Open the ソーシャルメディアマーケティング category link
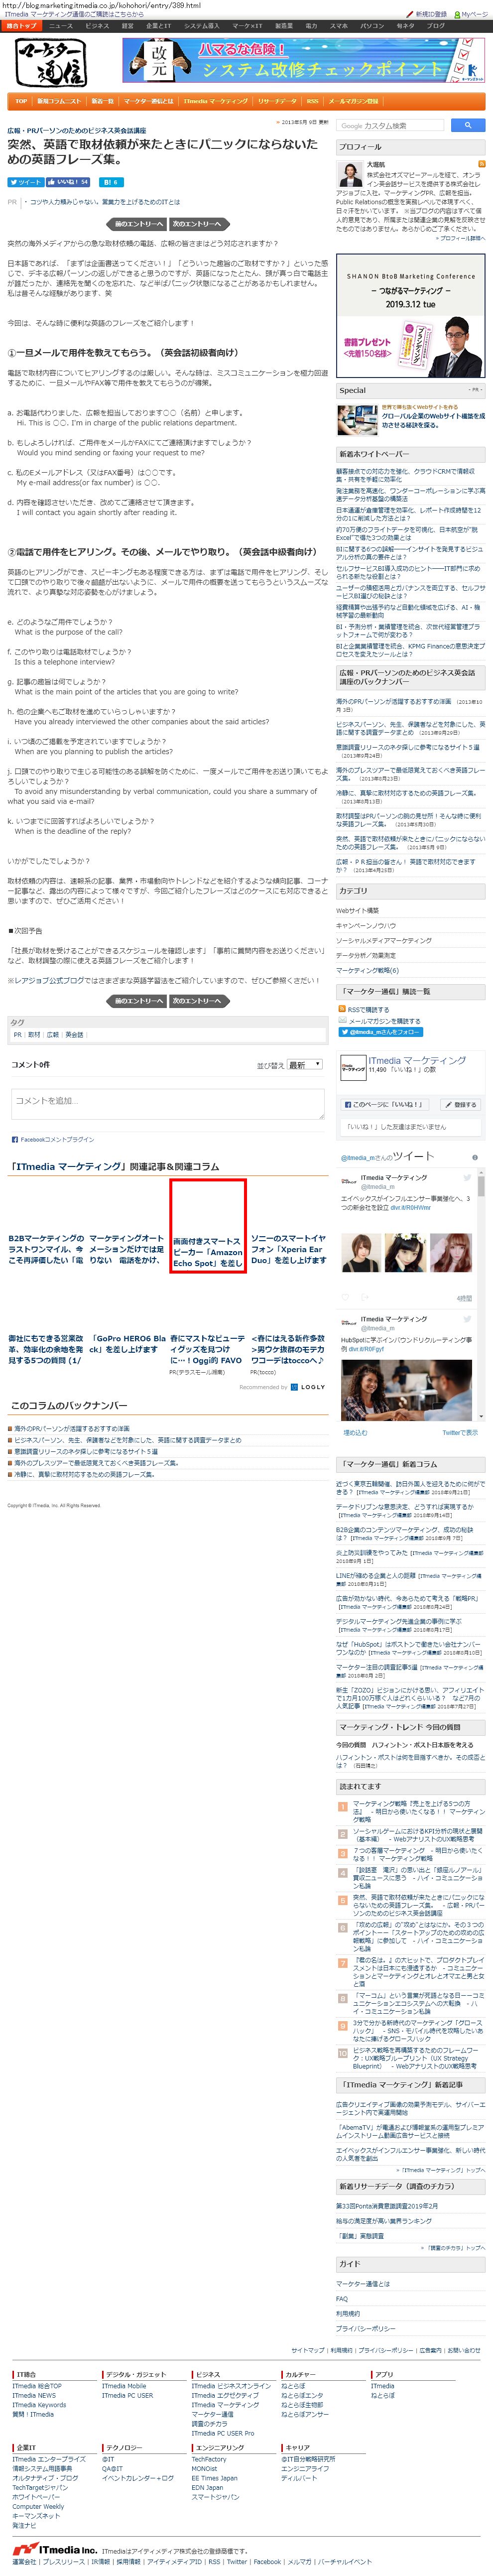 [x=384, y=940]
